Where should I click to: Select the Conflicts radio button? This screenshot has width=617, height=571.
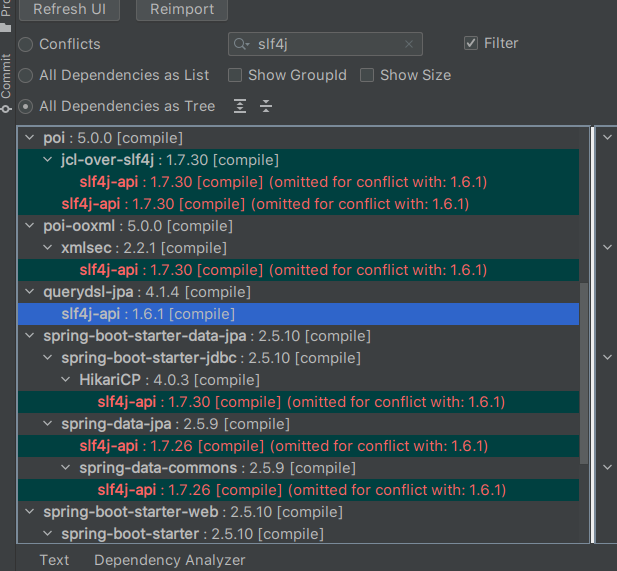pyautogui.click(x=26, y=44)
